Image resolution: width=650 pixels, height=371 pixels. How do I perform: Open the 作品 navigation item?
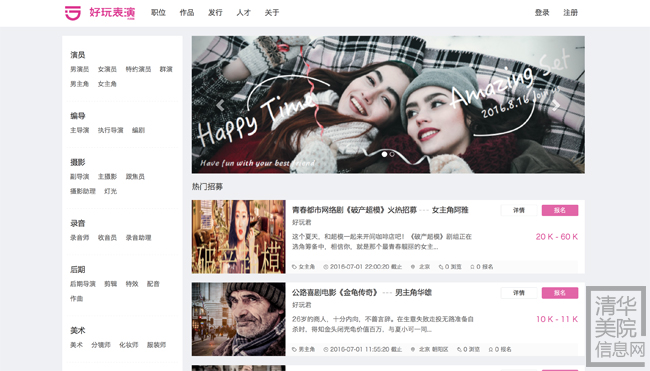187,13
